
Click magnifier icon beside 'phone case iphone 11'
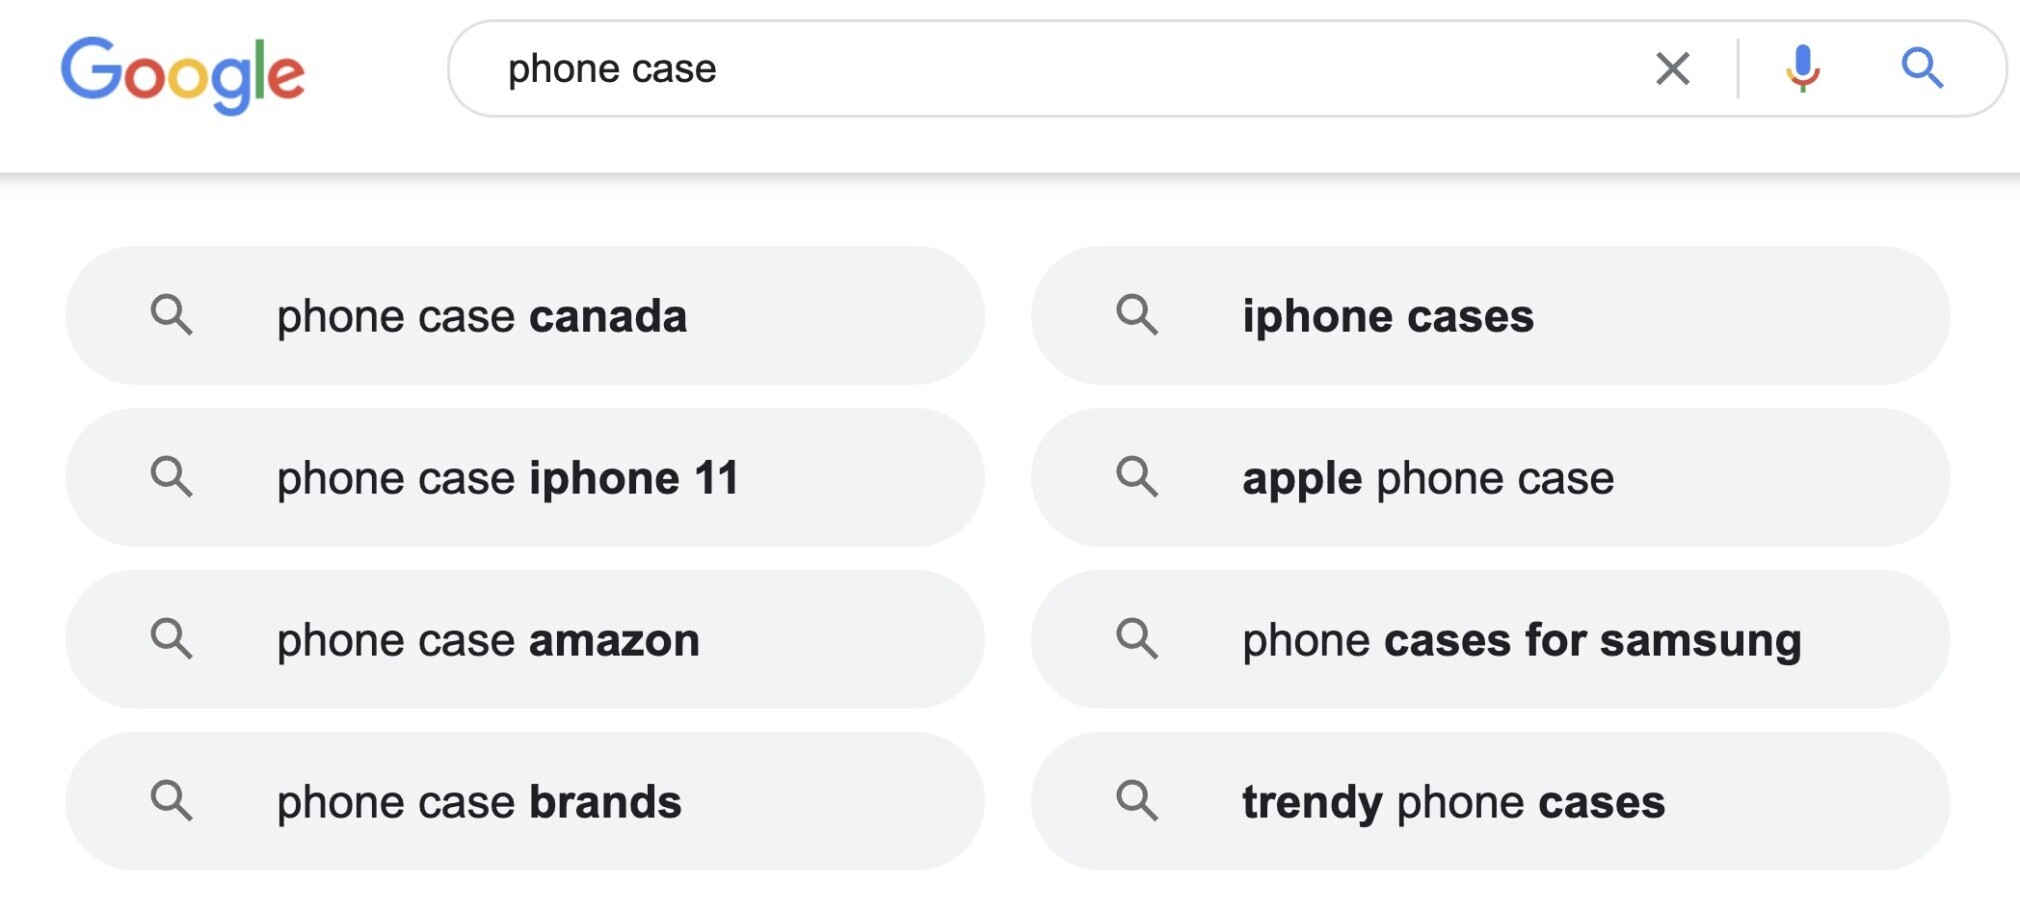[171, 477]
